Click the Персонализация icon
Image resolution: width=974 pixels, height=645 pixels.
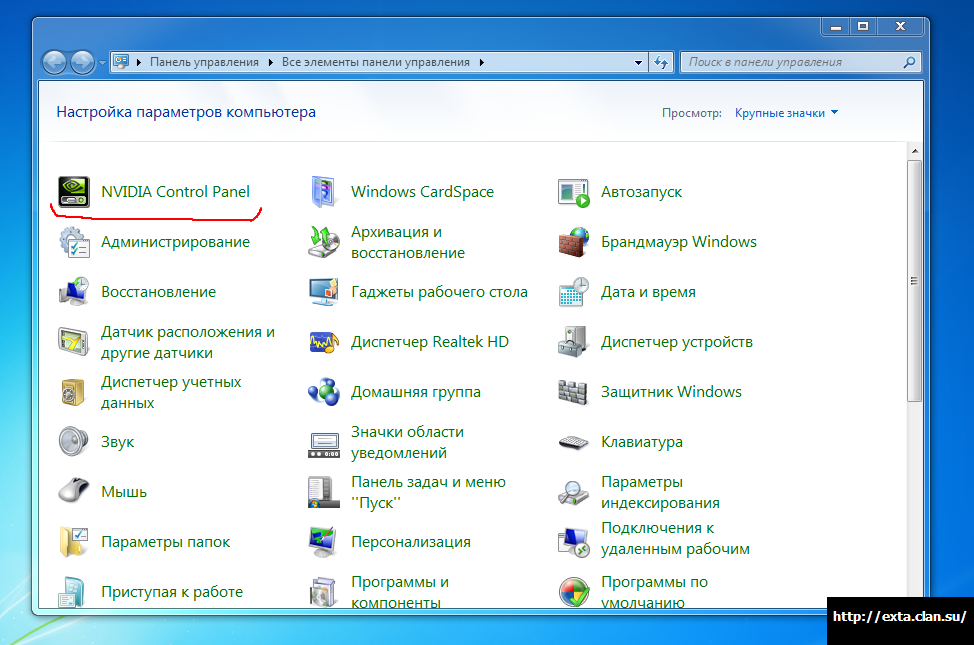coord(324,542)
